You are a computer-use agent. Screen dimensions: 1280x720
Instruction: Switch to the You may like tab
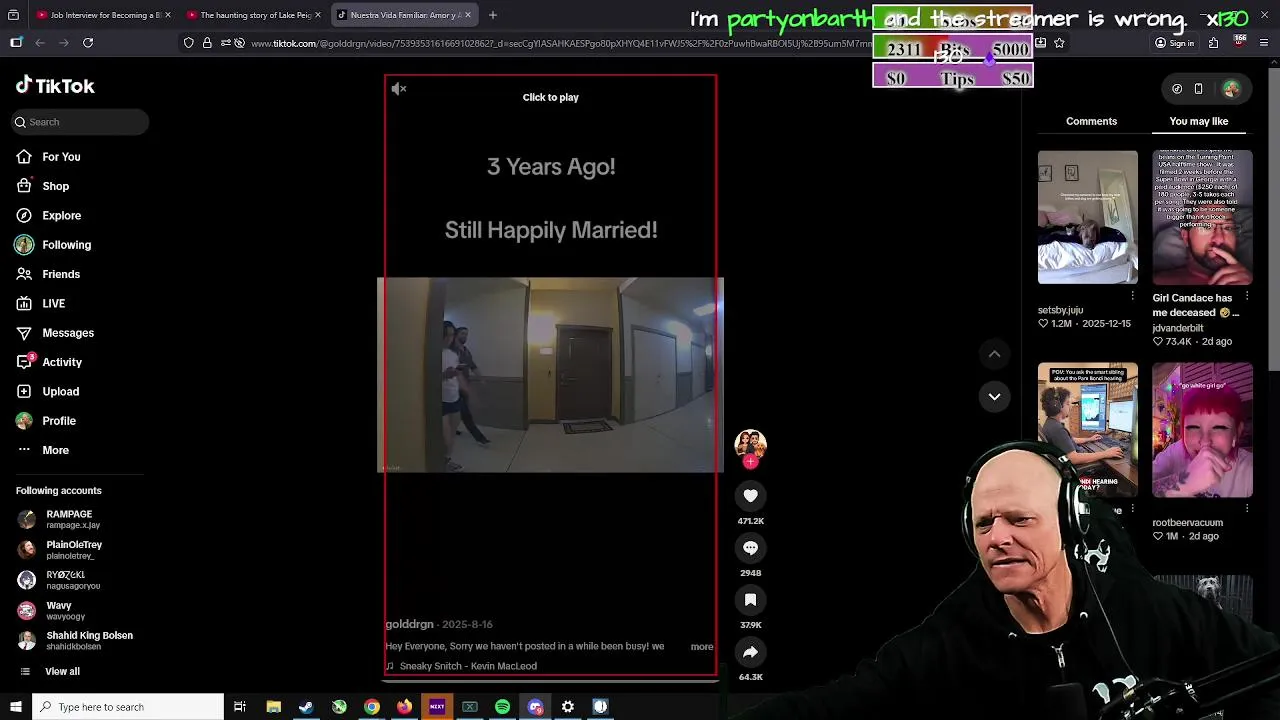1198,121
